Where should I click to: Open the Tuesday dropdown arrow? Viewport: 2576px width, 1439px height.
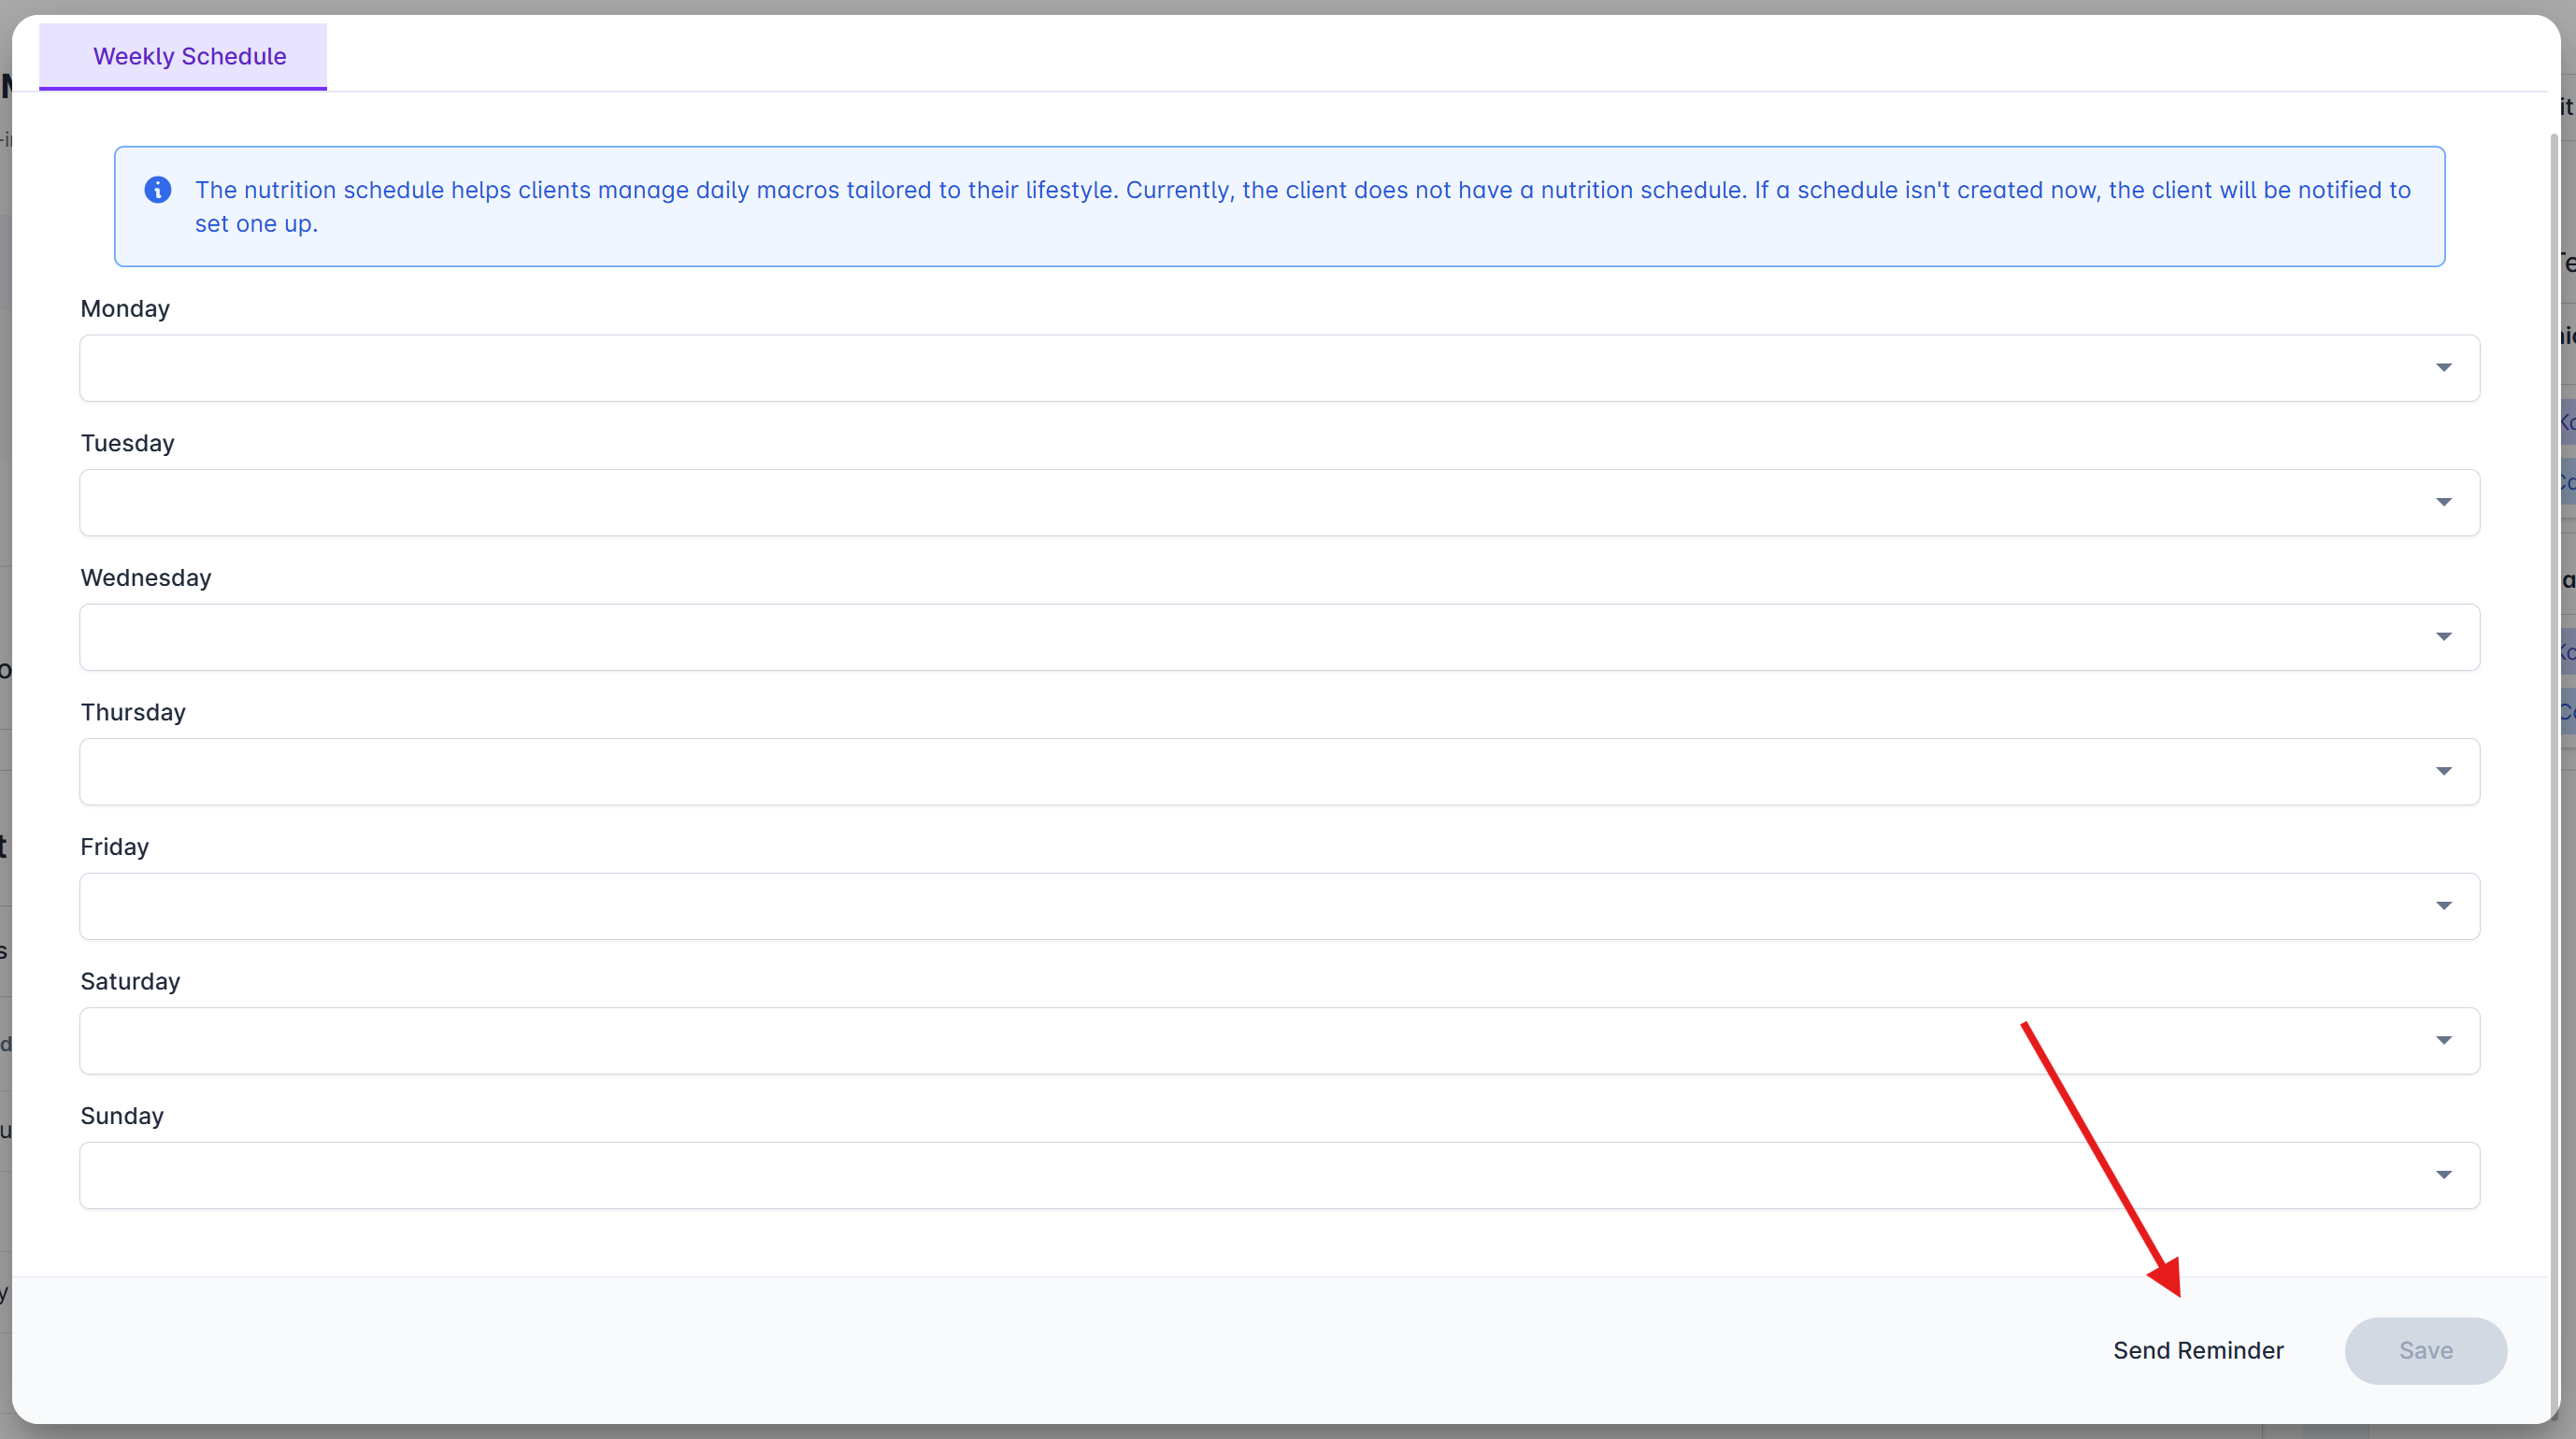coord(2443,502)
